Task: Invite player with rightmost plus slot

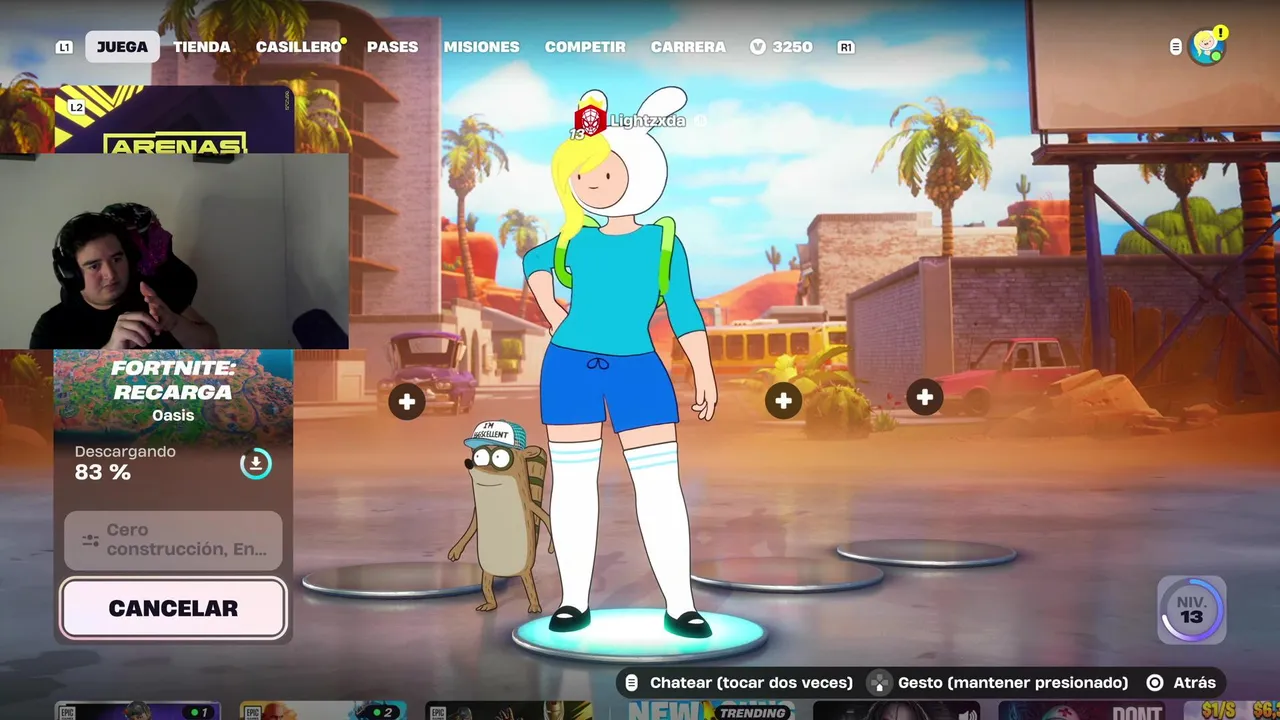Action: pyautogui.click(x=924, y=398)
